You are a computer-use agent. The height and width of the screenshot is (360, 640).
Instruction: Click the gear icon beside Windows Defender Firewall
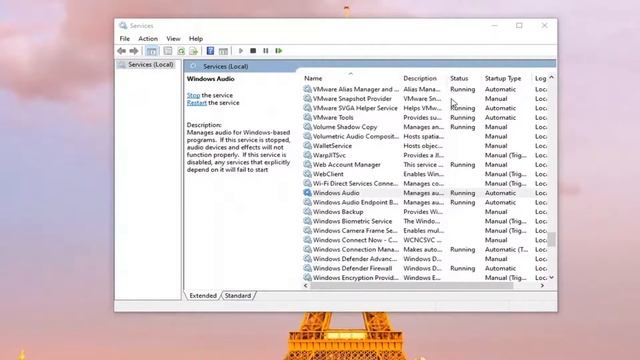pyautogui.click(x=307, y=268)
